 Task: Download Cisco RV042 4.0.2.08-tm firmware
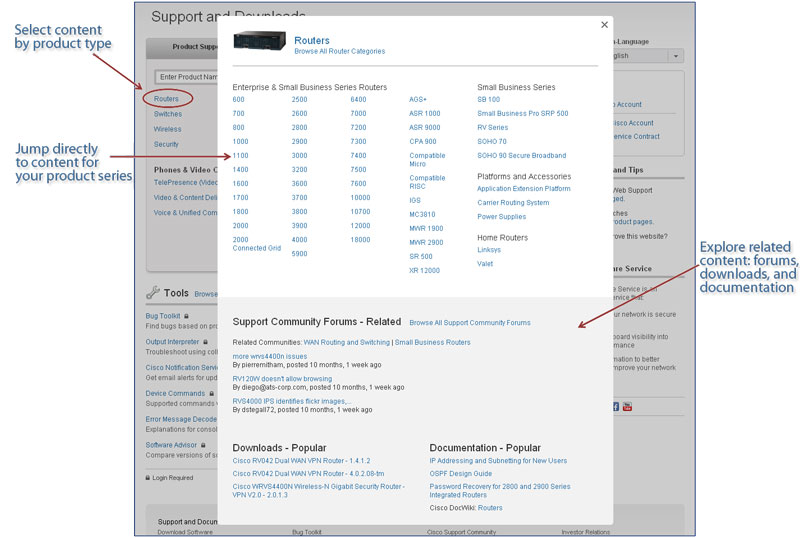[x=309, y=474]
